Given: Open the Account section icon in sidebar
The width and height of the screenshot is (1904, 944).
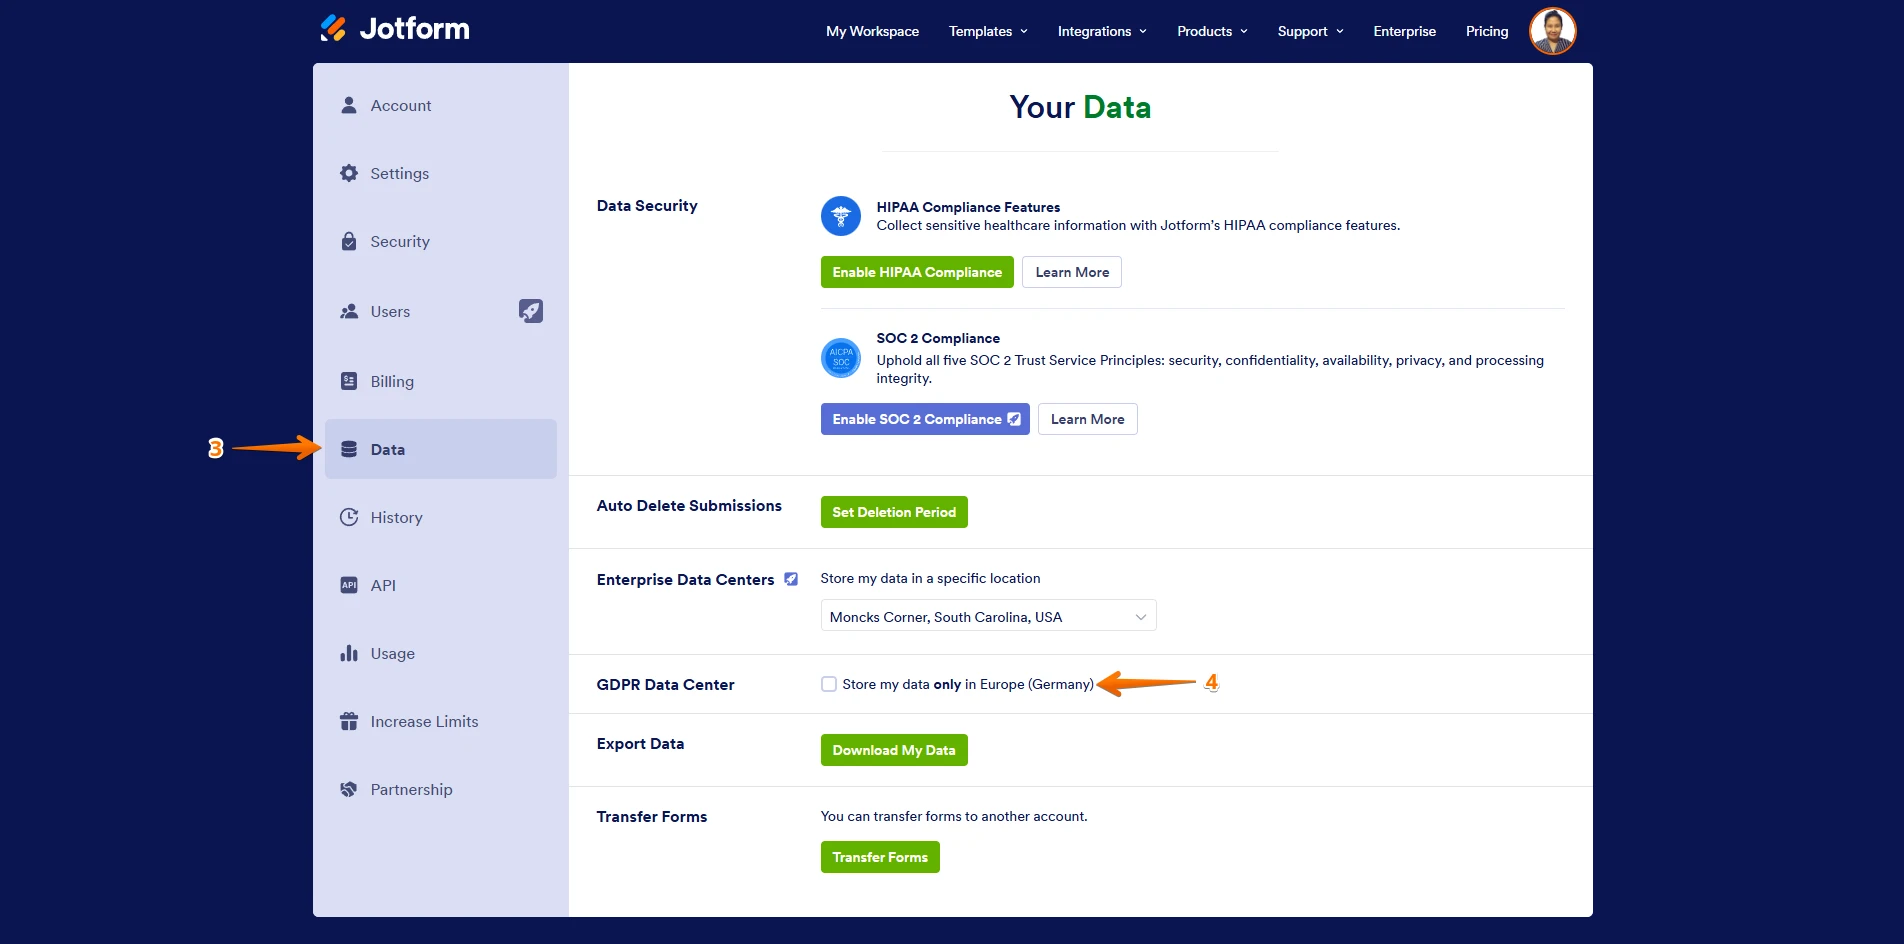Looking at the screenshot, I should [x=348, y=105].
